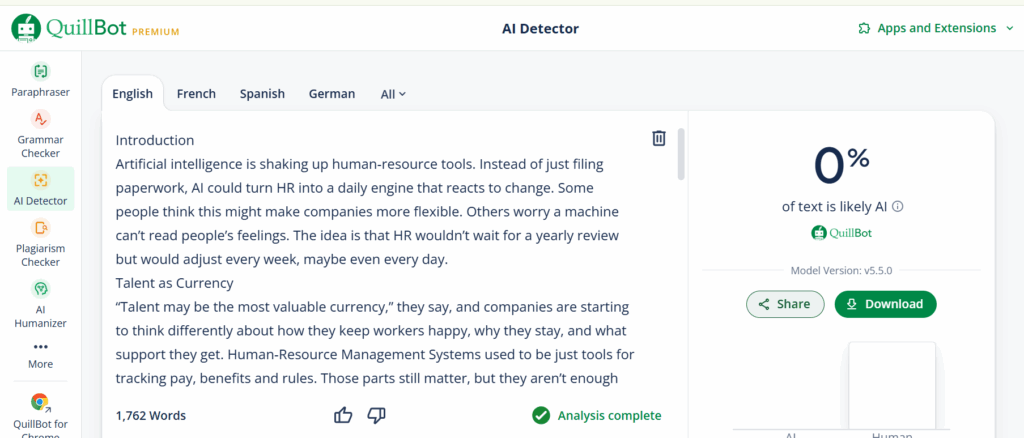This screenshot has height=438, width=1024.
Task: Delete the text with the trash icon
Action: click(659, 138)
